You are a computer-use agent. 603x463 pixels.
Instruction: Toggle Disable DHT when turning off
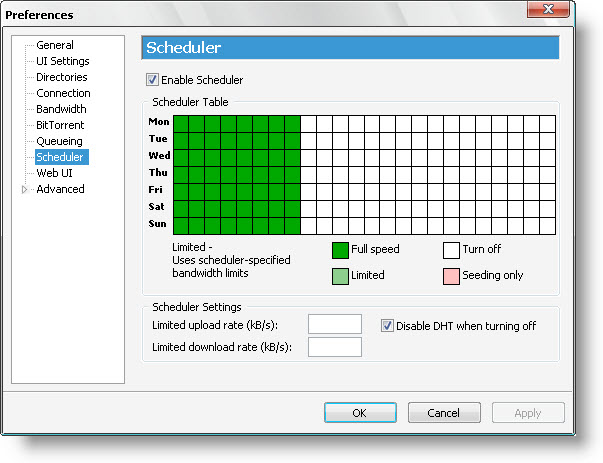[x=387, y=326]
